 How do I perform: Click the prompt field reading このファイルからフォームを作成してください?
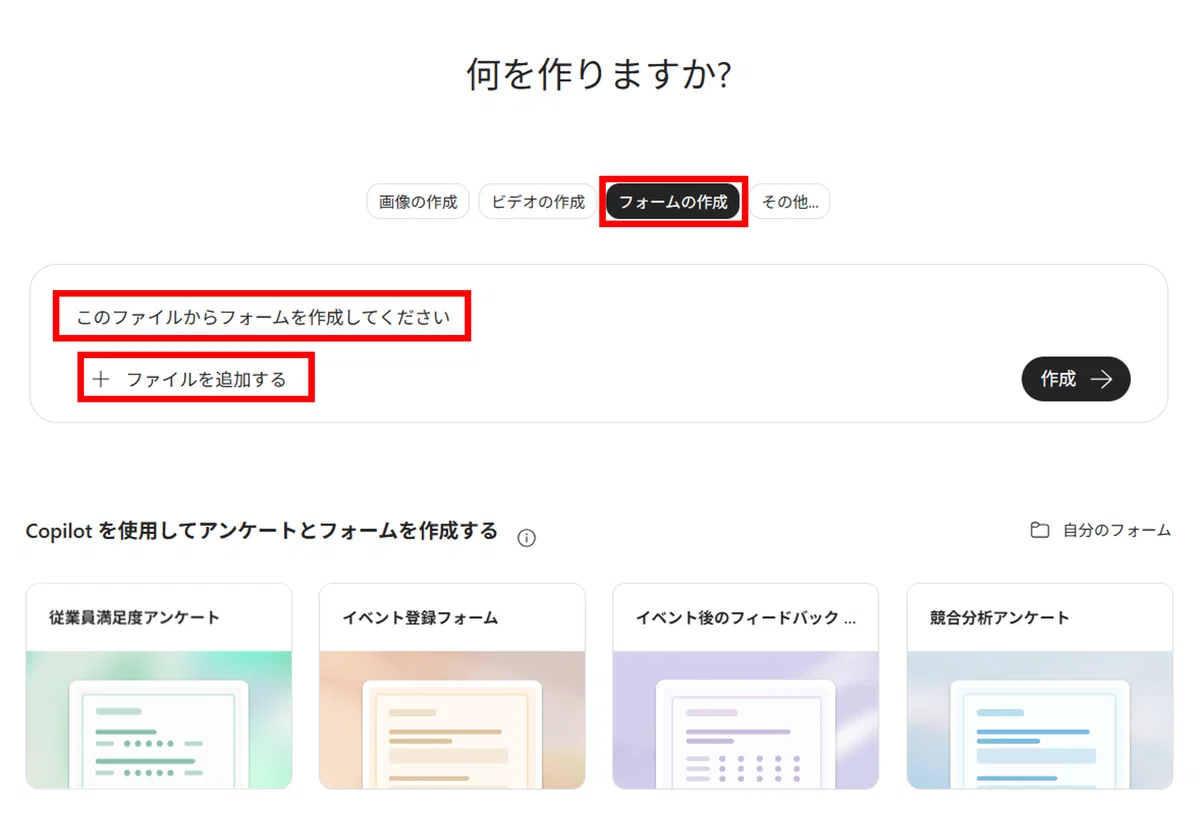(x=264, y=318)
